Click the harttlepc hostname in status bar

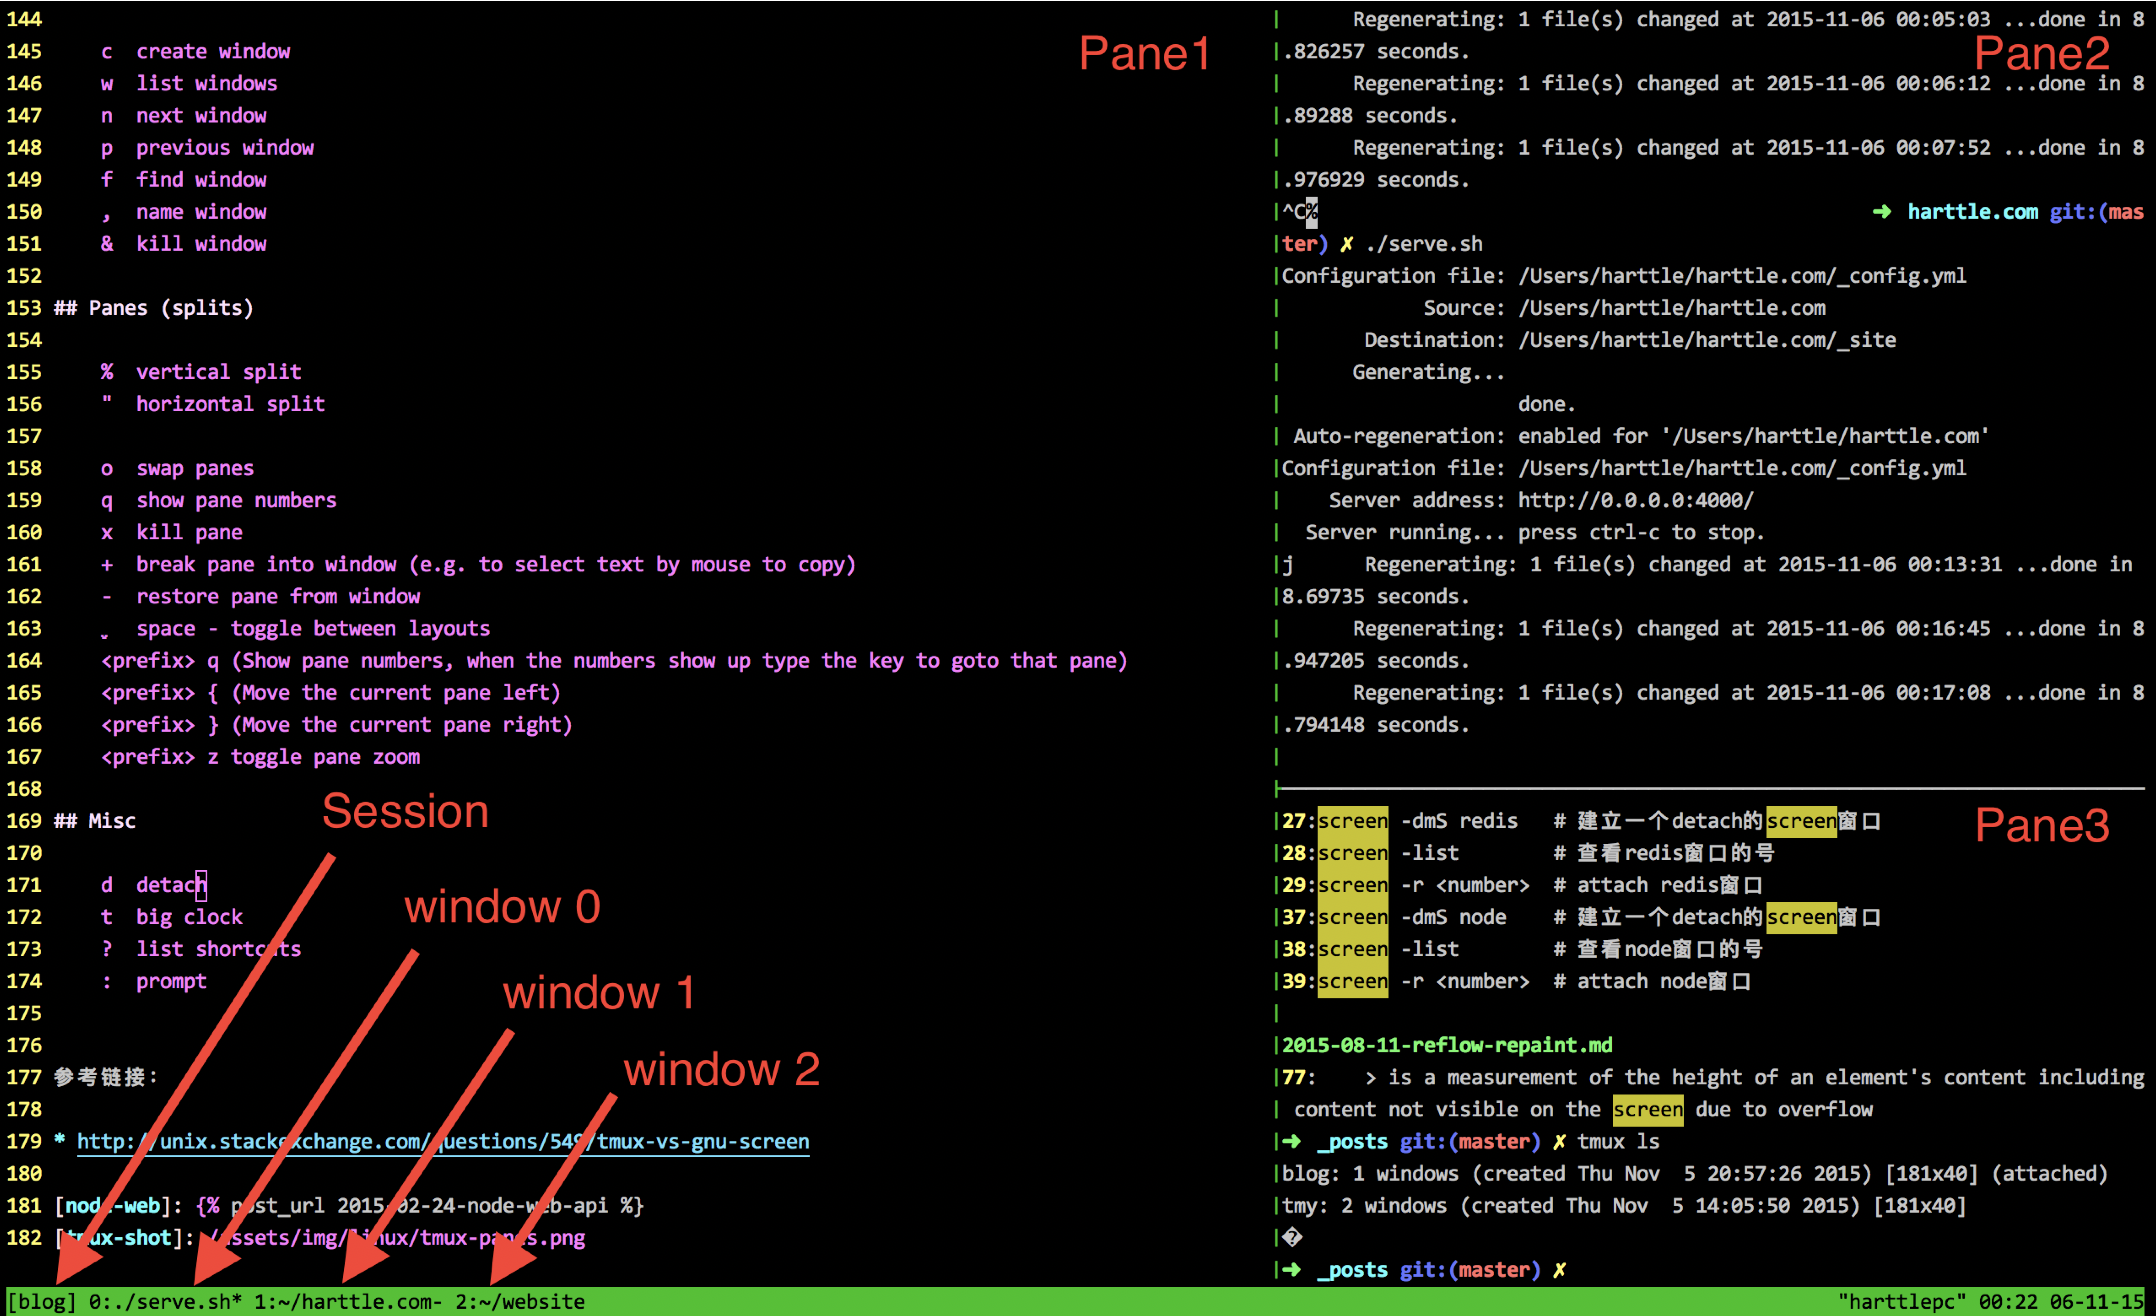pyautogui.click(x=1901, y=1302)
